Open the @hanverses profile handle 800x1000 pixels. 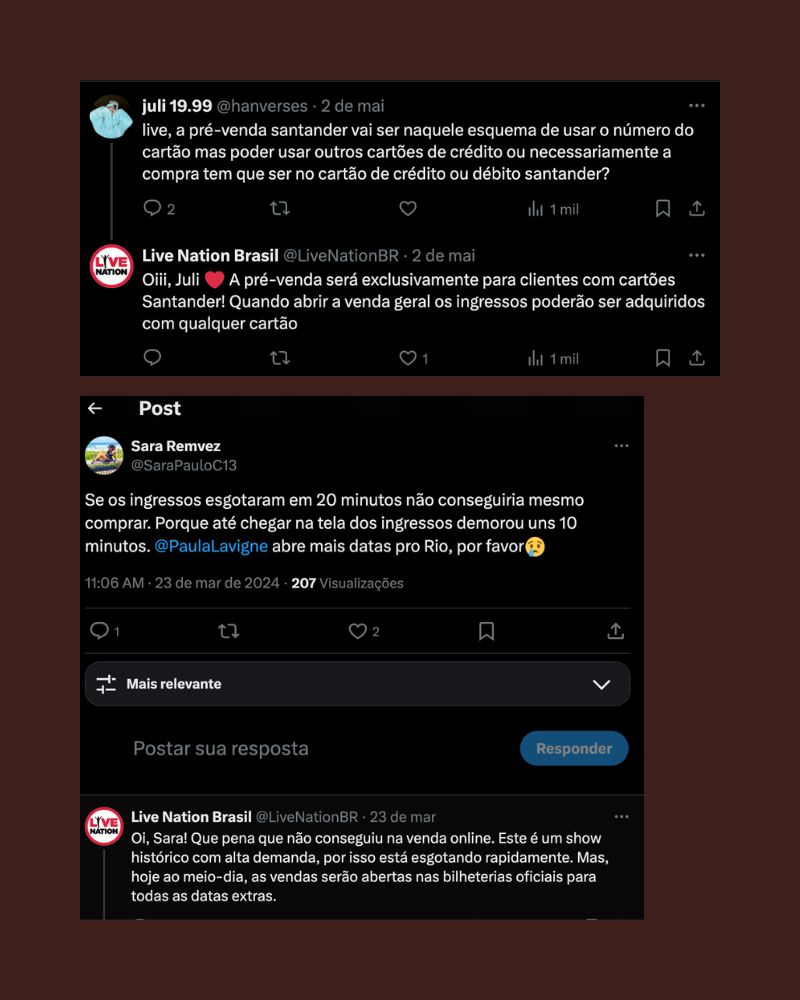(262, 106)
